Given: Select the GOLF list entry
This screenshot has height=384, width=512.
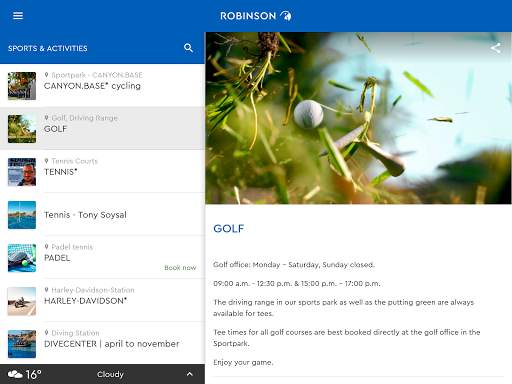Looking at the screenshot, I should tap(102, 128).
